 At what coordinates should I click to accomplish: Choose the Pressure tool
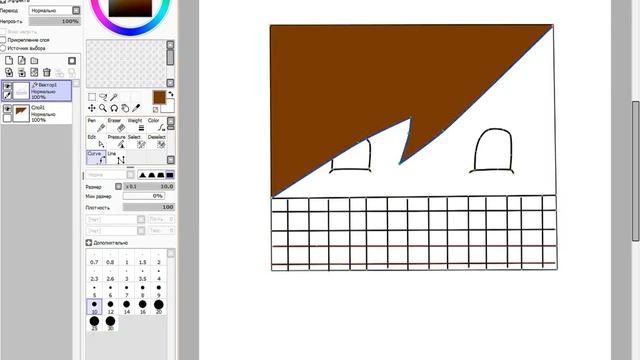[116, 142]
